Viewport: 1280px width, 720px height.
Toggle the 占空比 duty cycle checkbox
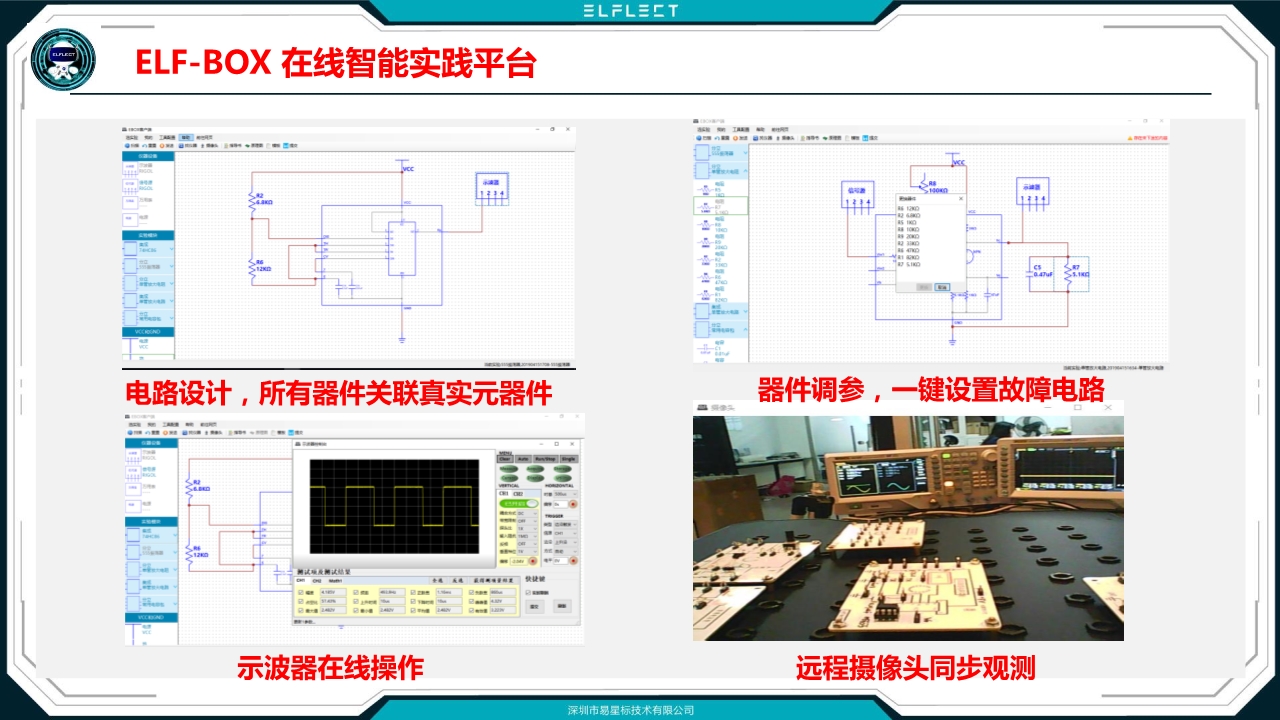(301, 601)
